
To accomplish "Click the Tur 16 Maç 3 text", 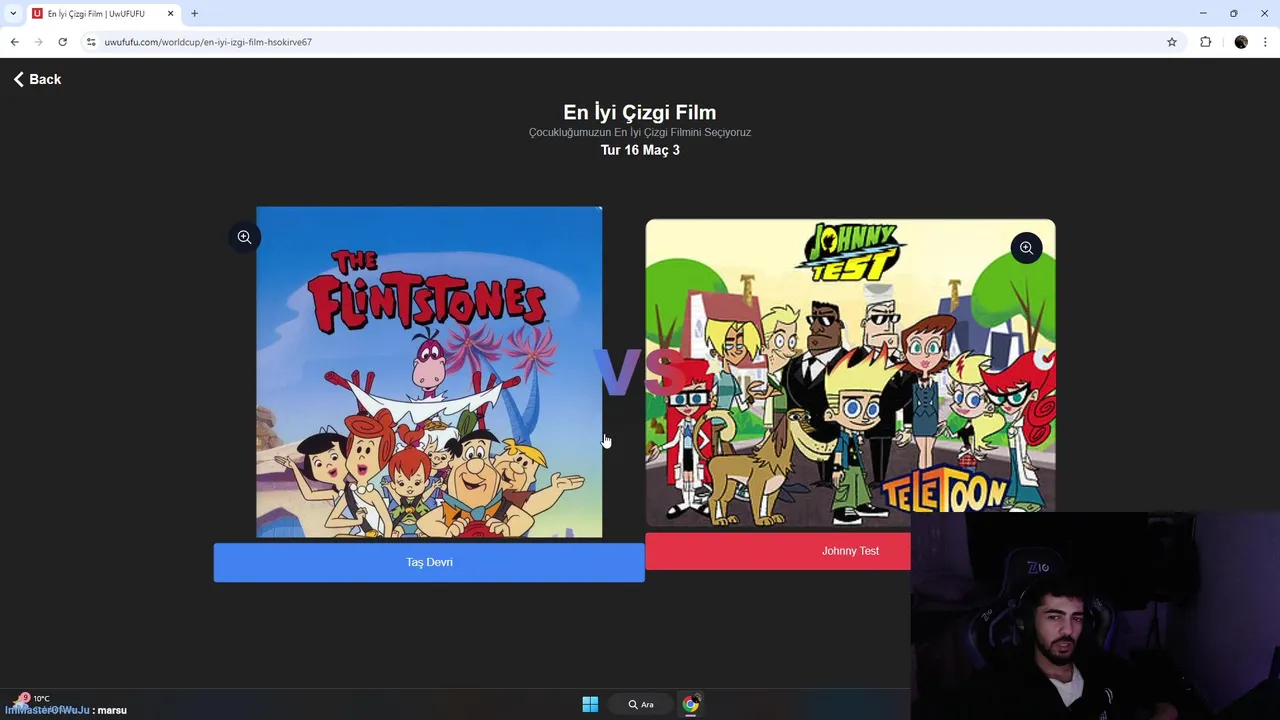I will click(640, 150).
